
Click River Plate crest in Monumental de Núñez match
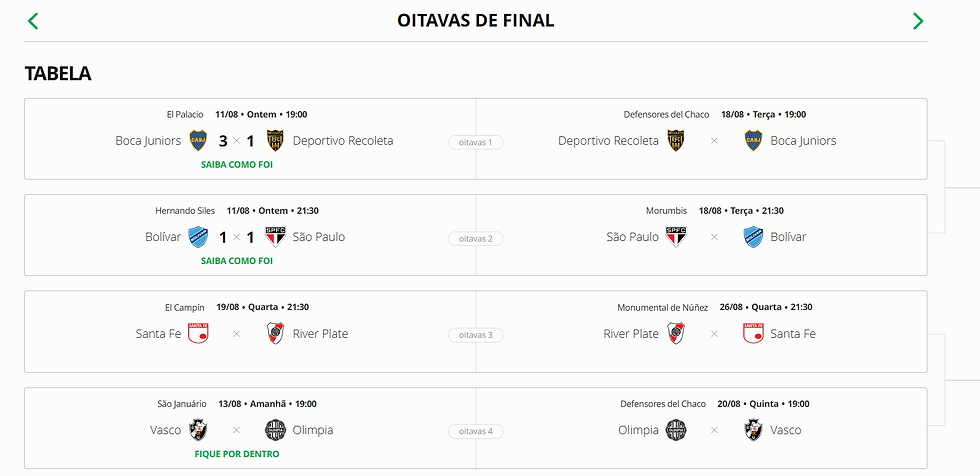pos(676,333)
